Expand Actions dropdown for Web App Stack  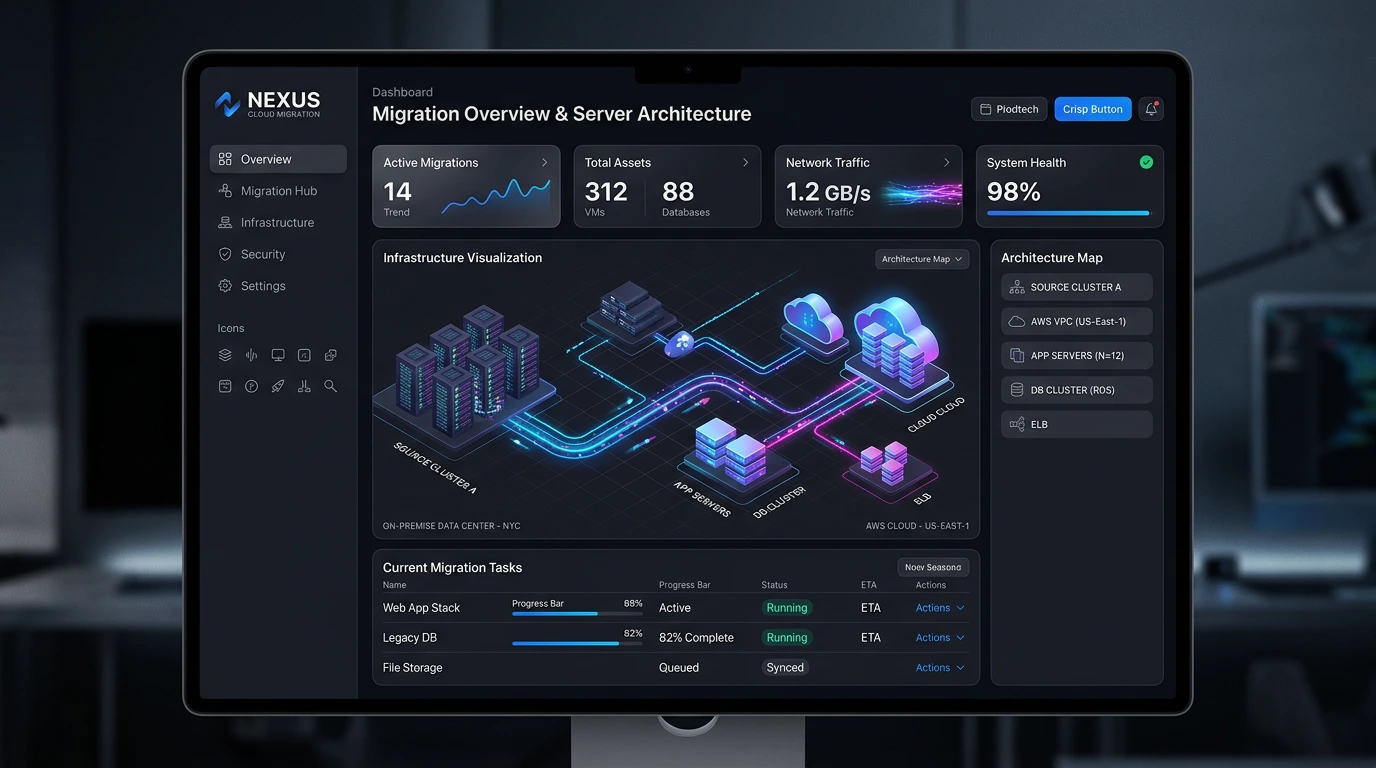coord(940,608)
